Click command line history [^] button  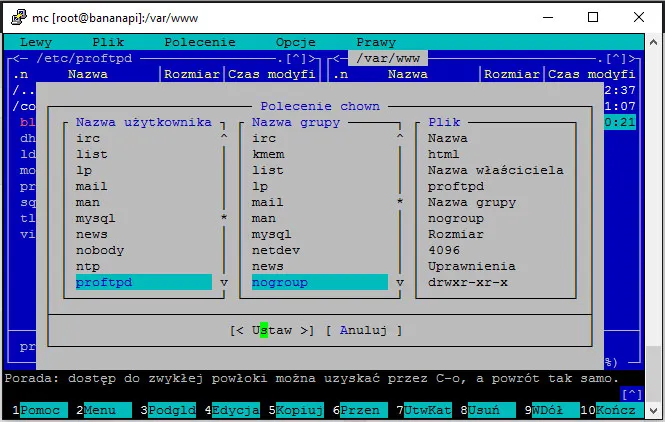pyautogui.click(x=631, y=394)
